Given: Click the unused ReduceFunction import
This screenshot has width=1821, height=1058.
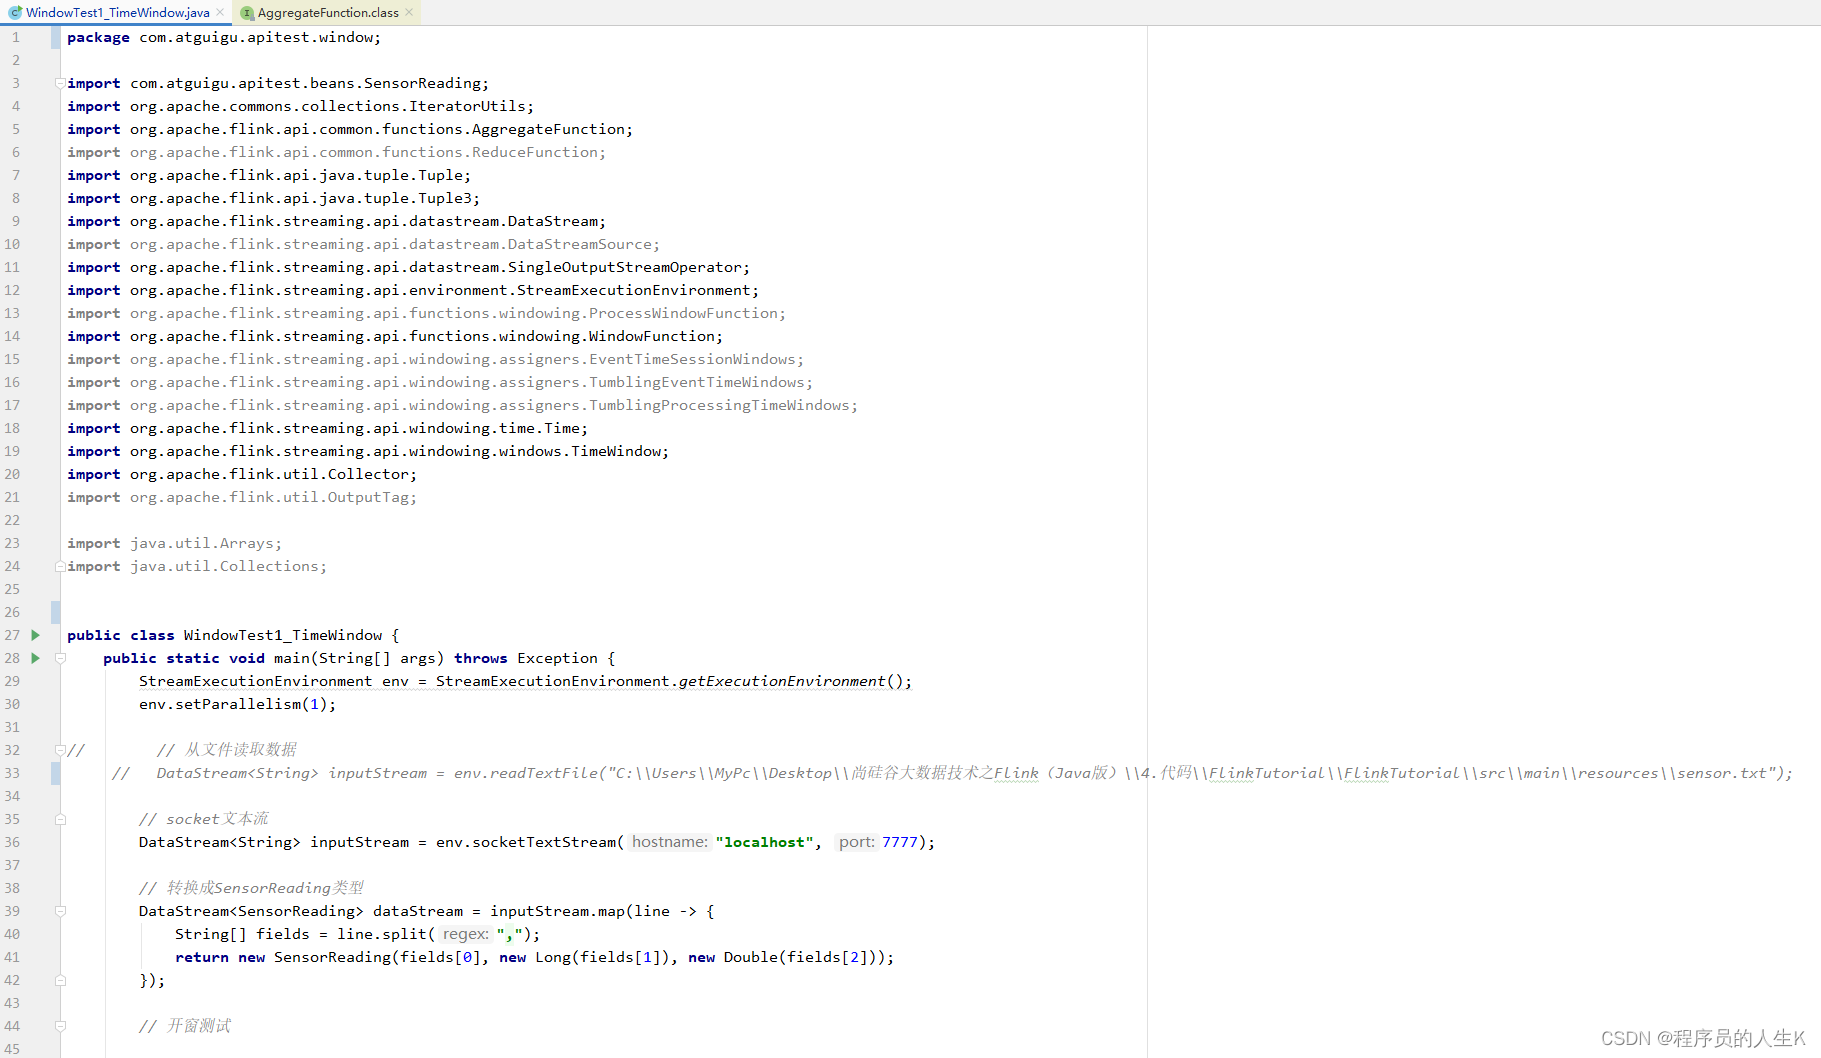Looking at the screenshot, I should pos(336,152).
